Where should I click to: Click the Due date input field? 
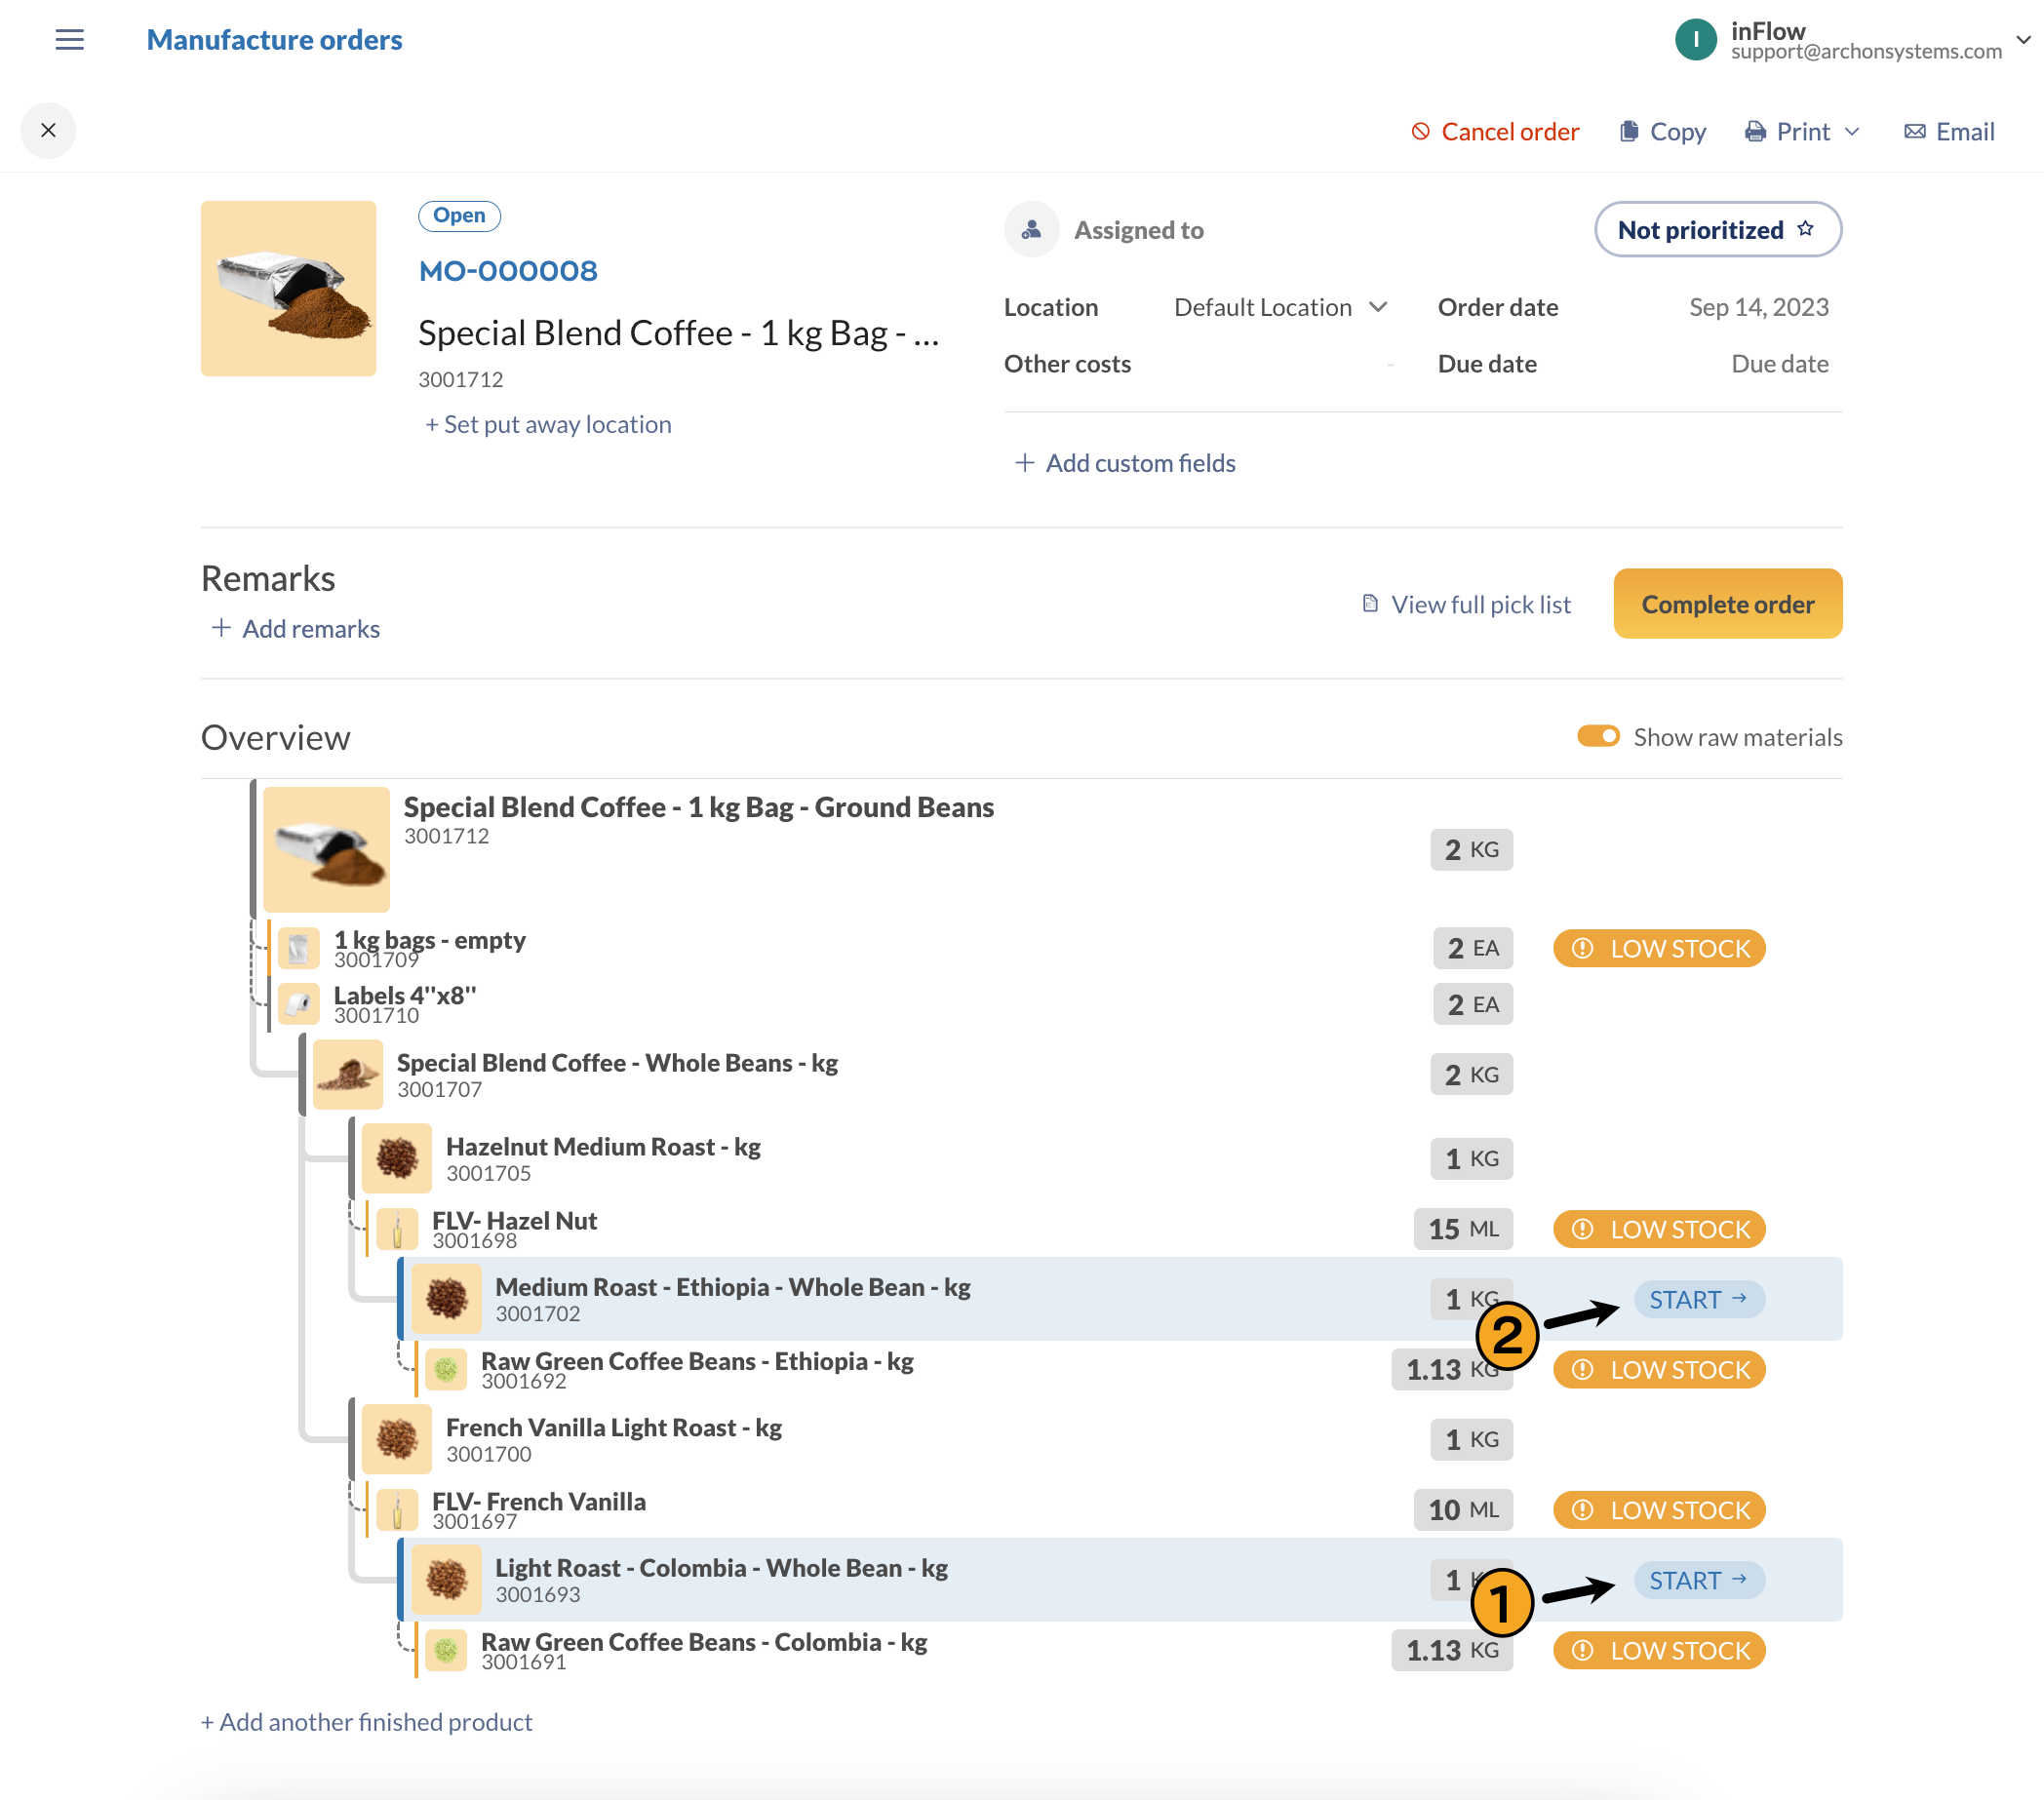(x=1778, y=364)
